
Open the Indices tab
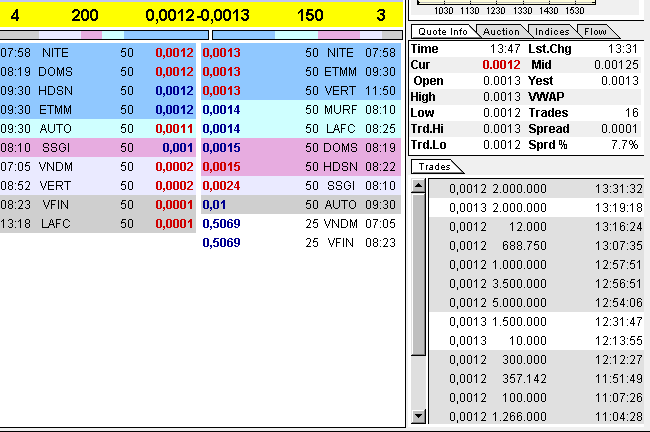pos(553,31)
